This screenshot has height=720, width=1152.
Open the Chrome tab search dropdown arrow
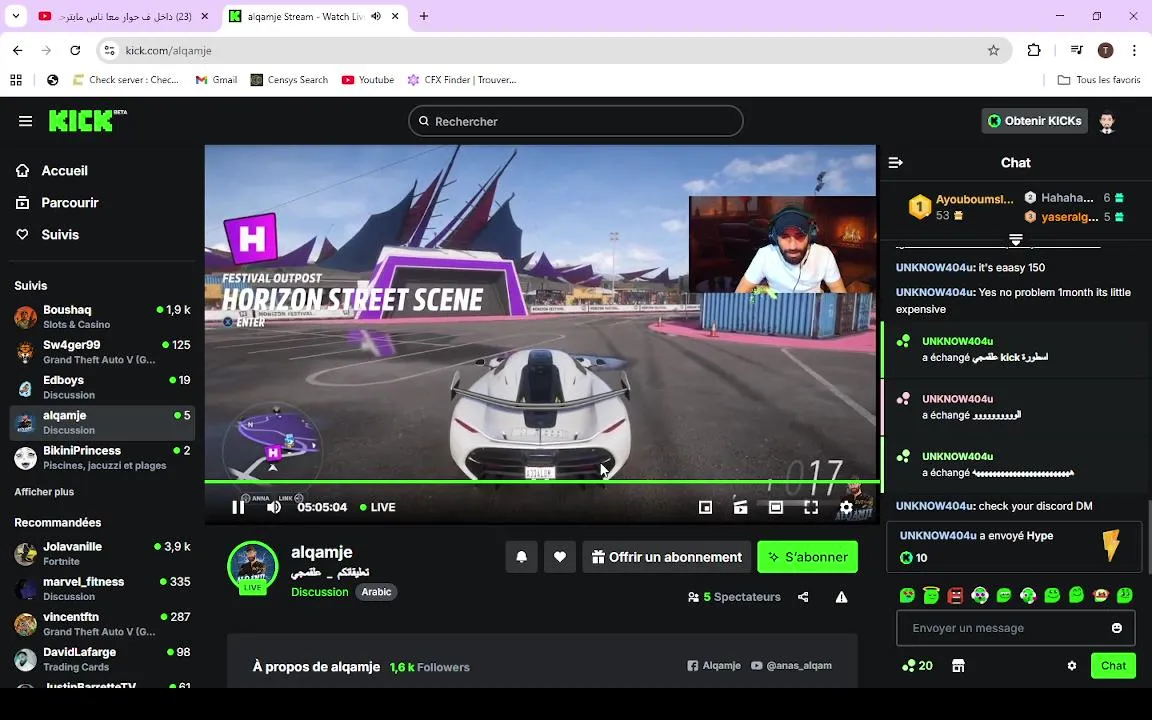tap(15, 16)
